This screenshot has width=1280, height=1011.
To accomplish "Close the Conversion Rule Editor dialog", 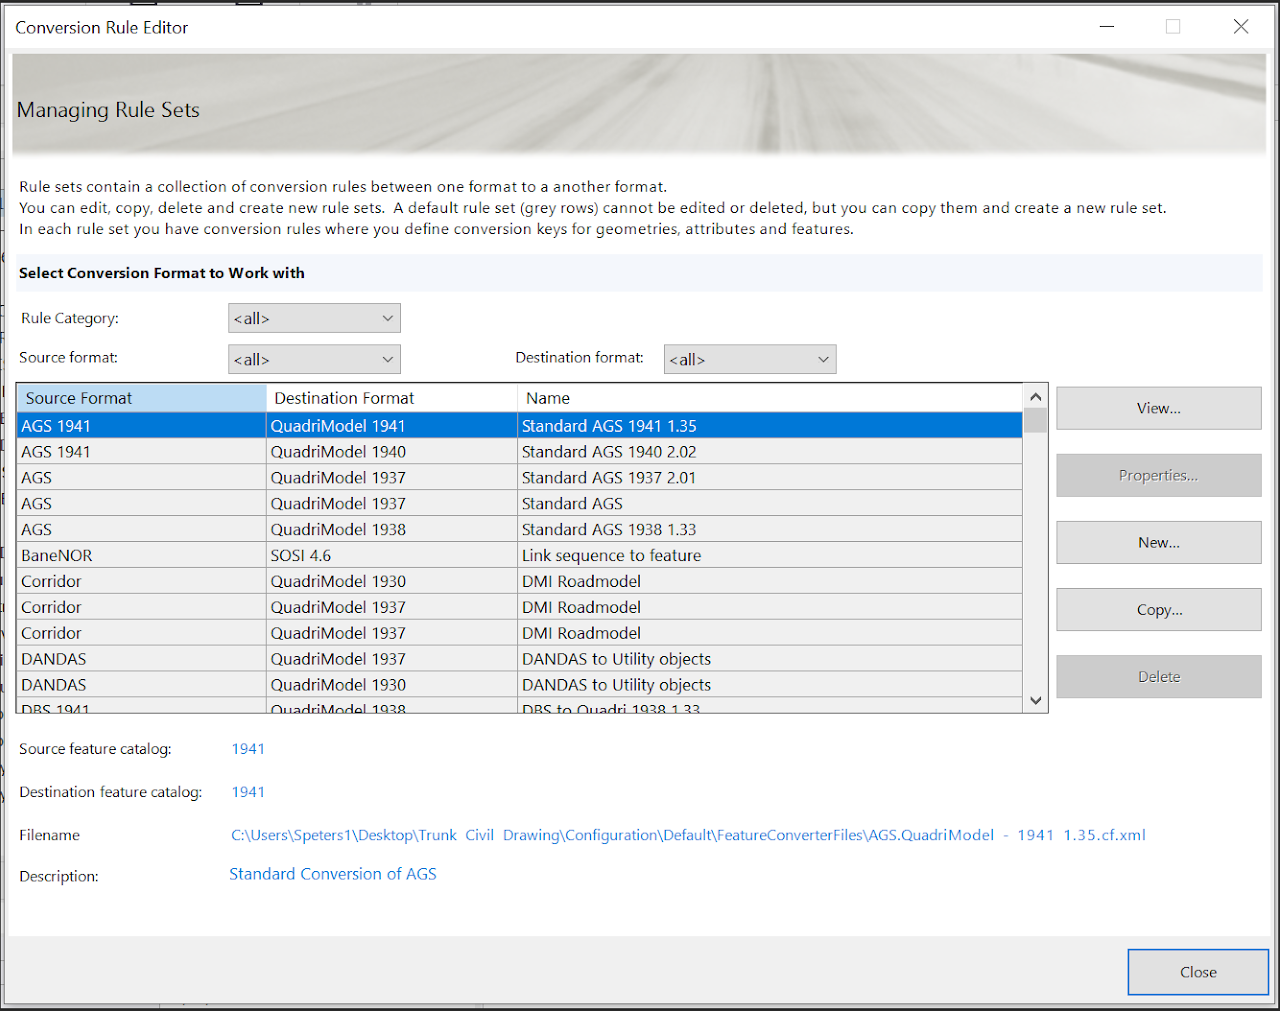I will click(x=1198, y=972).
